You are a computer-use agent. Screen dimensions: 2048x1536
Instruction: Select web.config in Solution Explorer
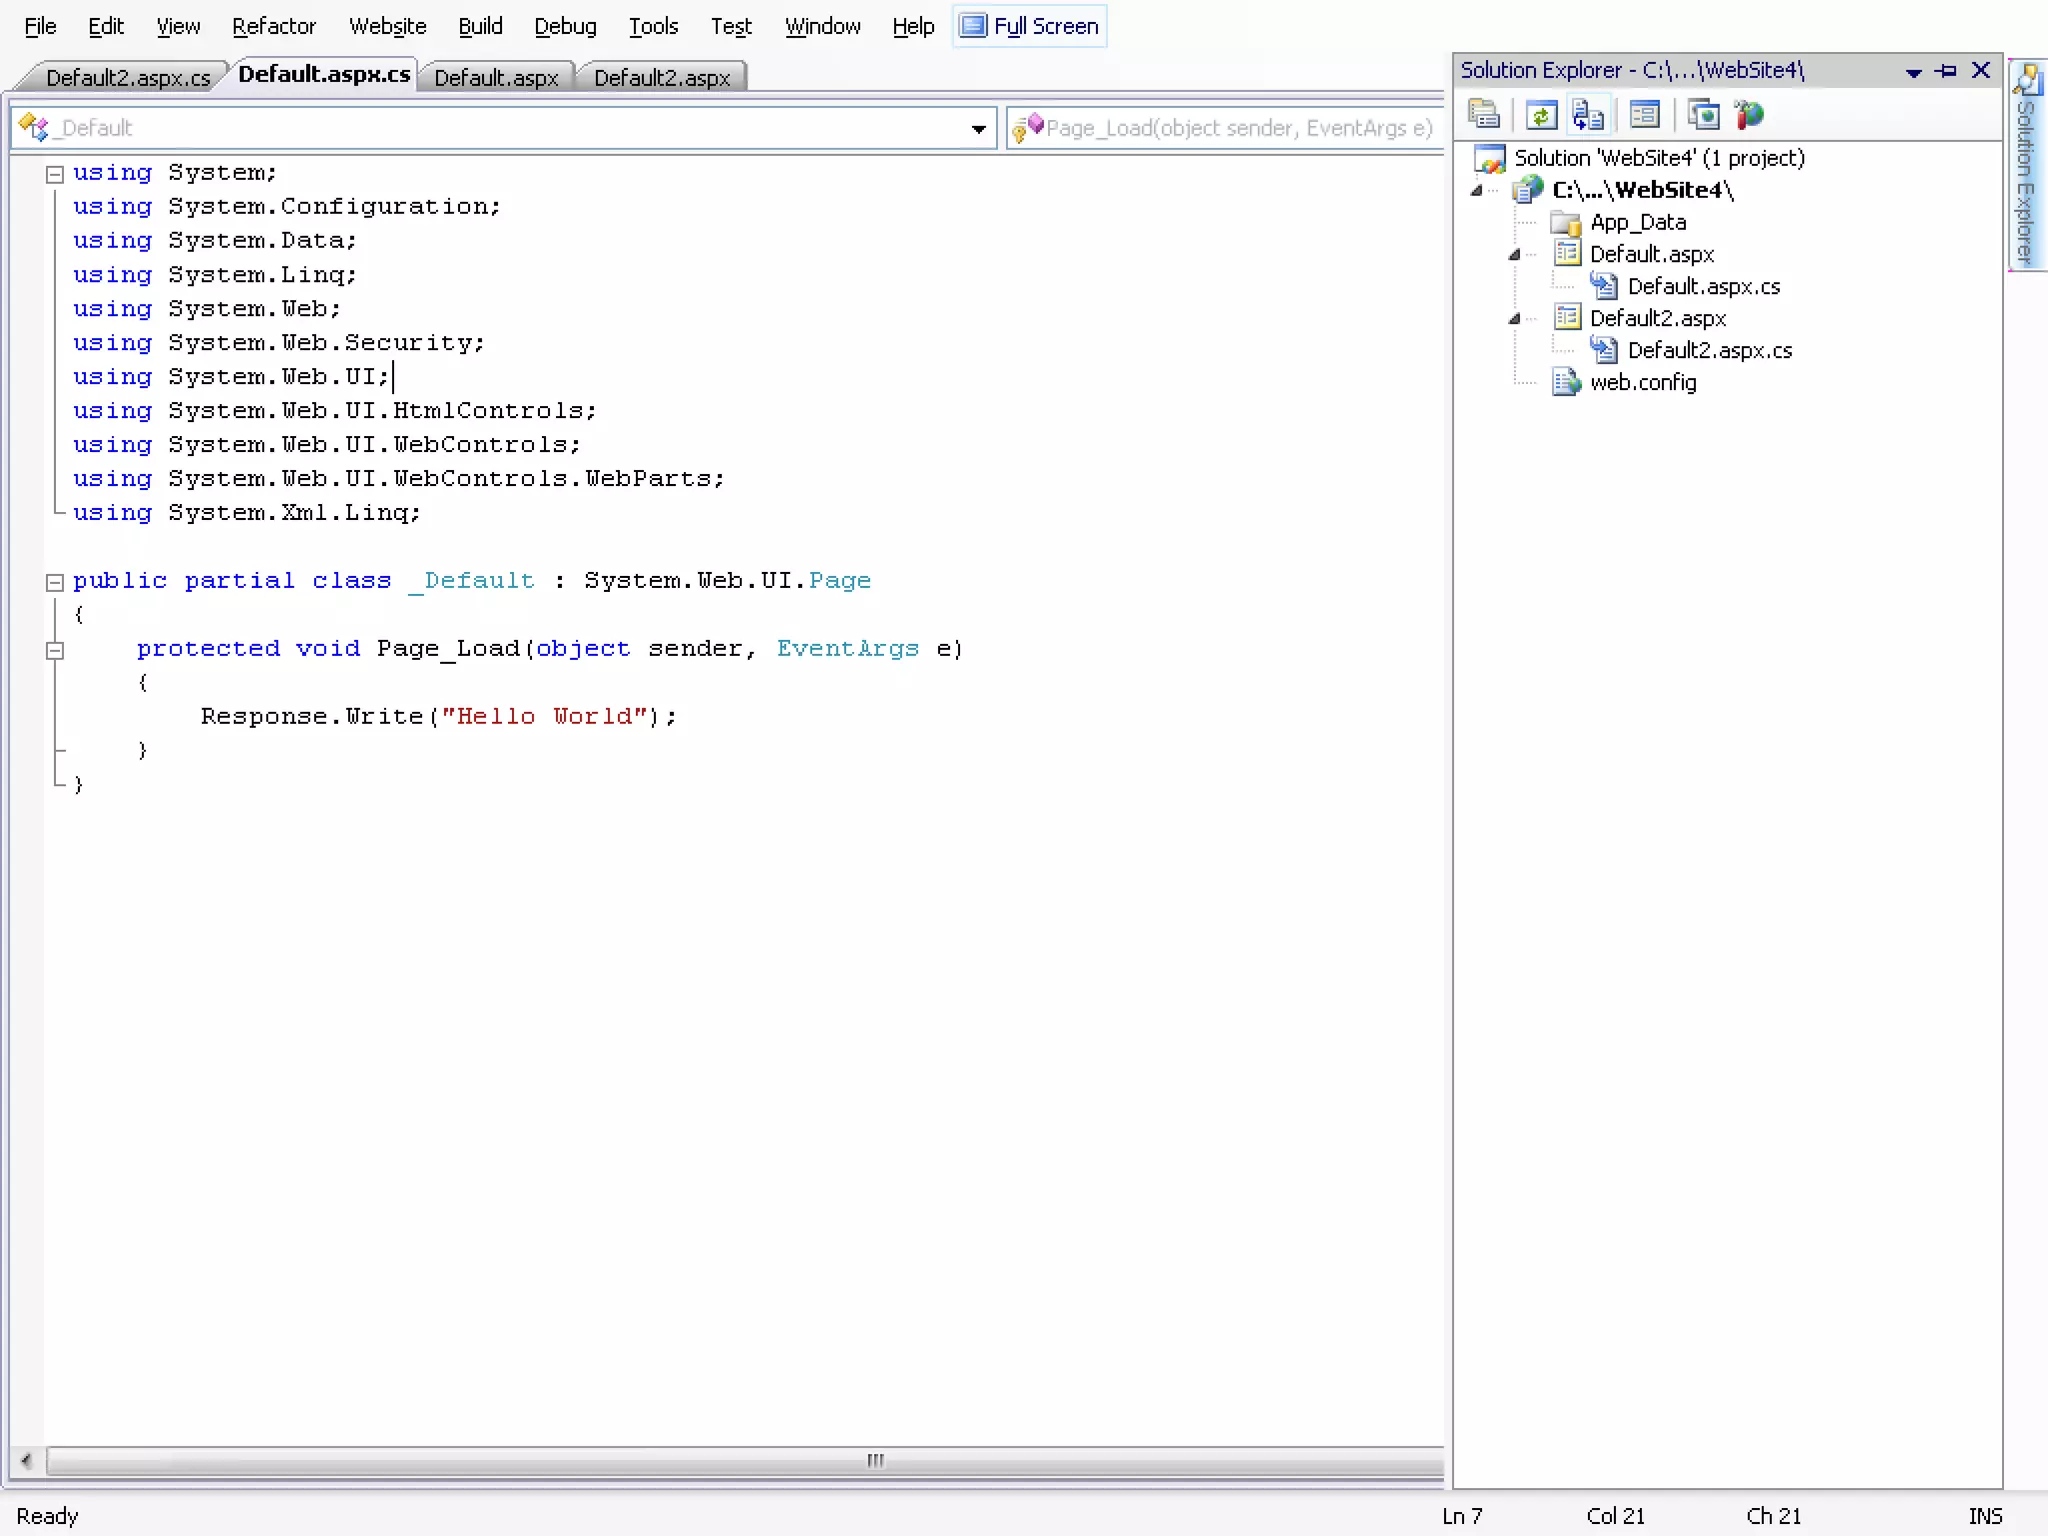[x=1642, y=383]
